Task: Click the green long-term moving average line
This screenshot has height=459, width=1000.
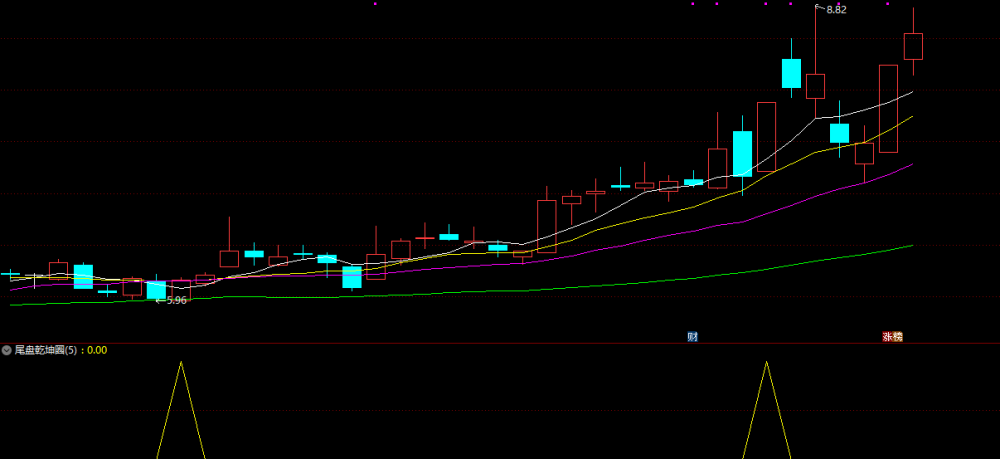Action: pyautogui.click(x=510, y=291)
